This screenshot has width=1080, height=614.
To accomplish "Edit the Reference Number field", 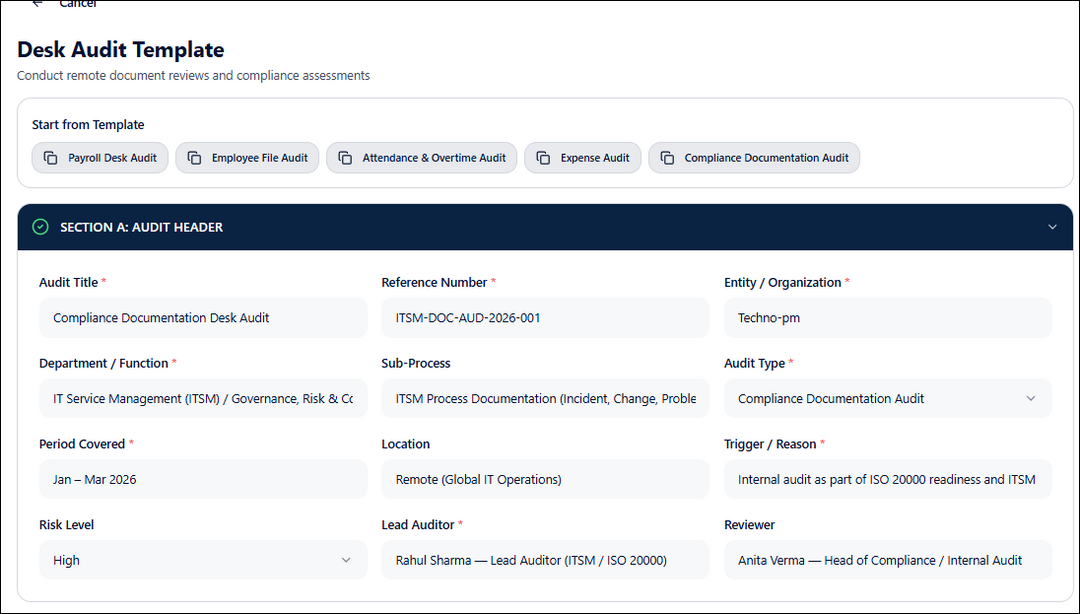I will [x=545, y=318].
